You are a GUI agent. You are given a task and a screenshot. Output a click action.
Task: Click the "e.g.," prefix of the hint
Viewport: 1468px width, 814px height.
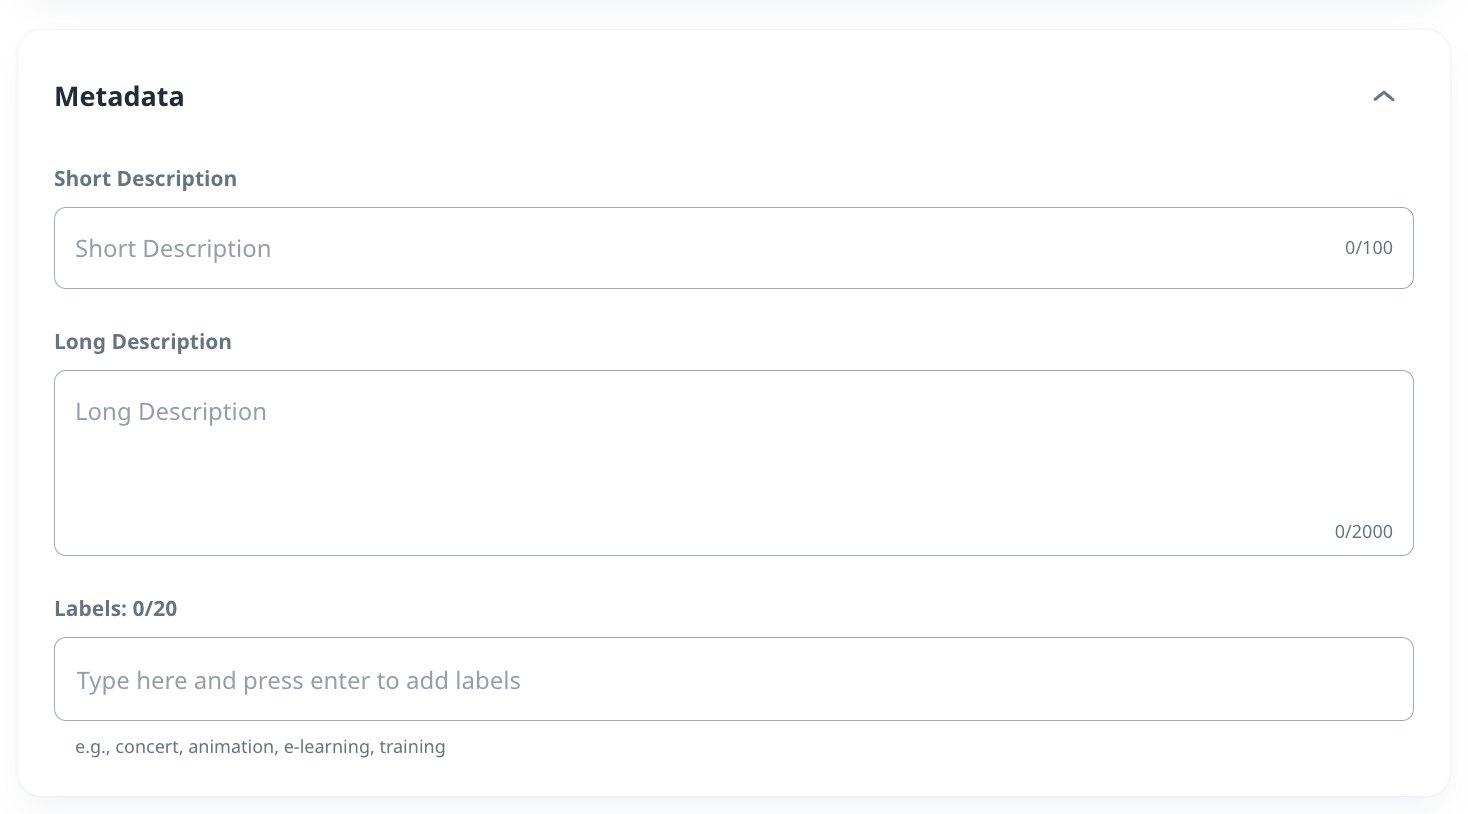92,747
